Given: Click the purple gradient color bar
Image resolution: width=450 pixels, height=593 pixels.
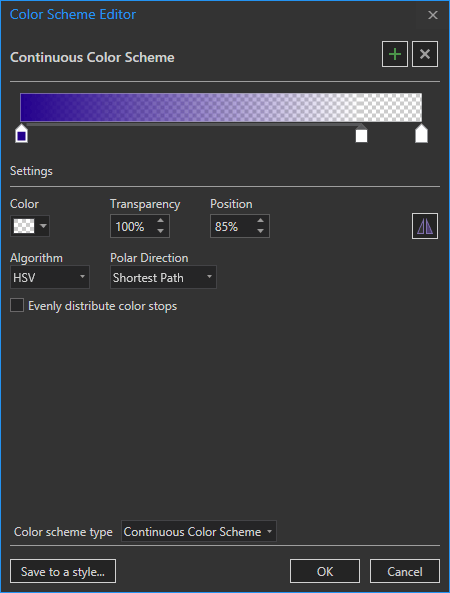Looking at the screenshot, I should click(x=221, y=107).
